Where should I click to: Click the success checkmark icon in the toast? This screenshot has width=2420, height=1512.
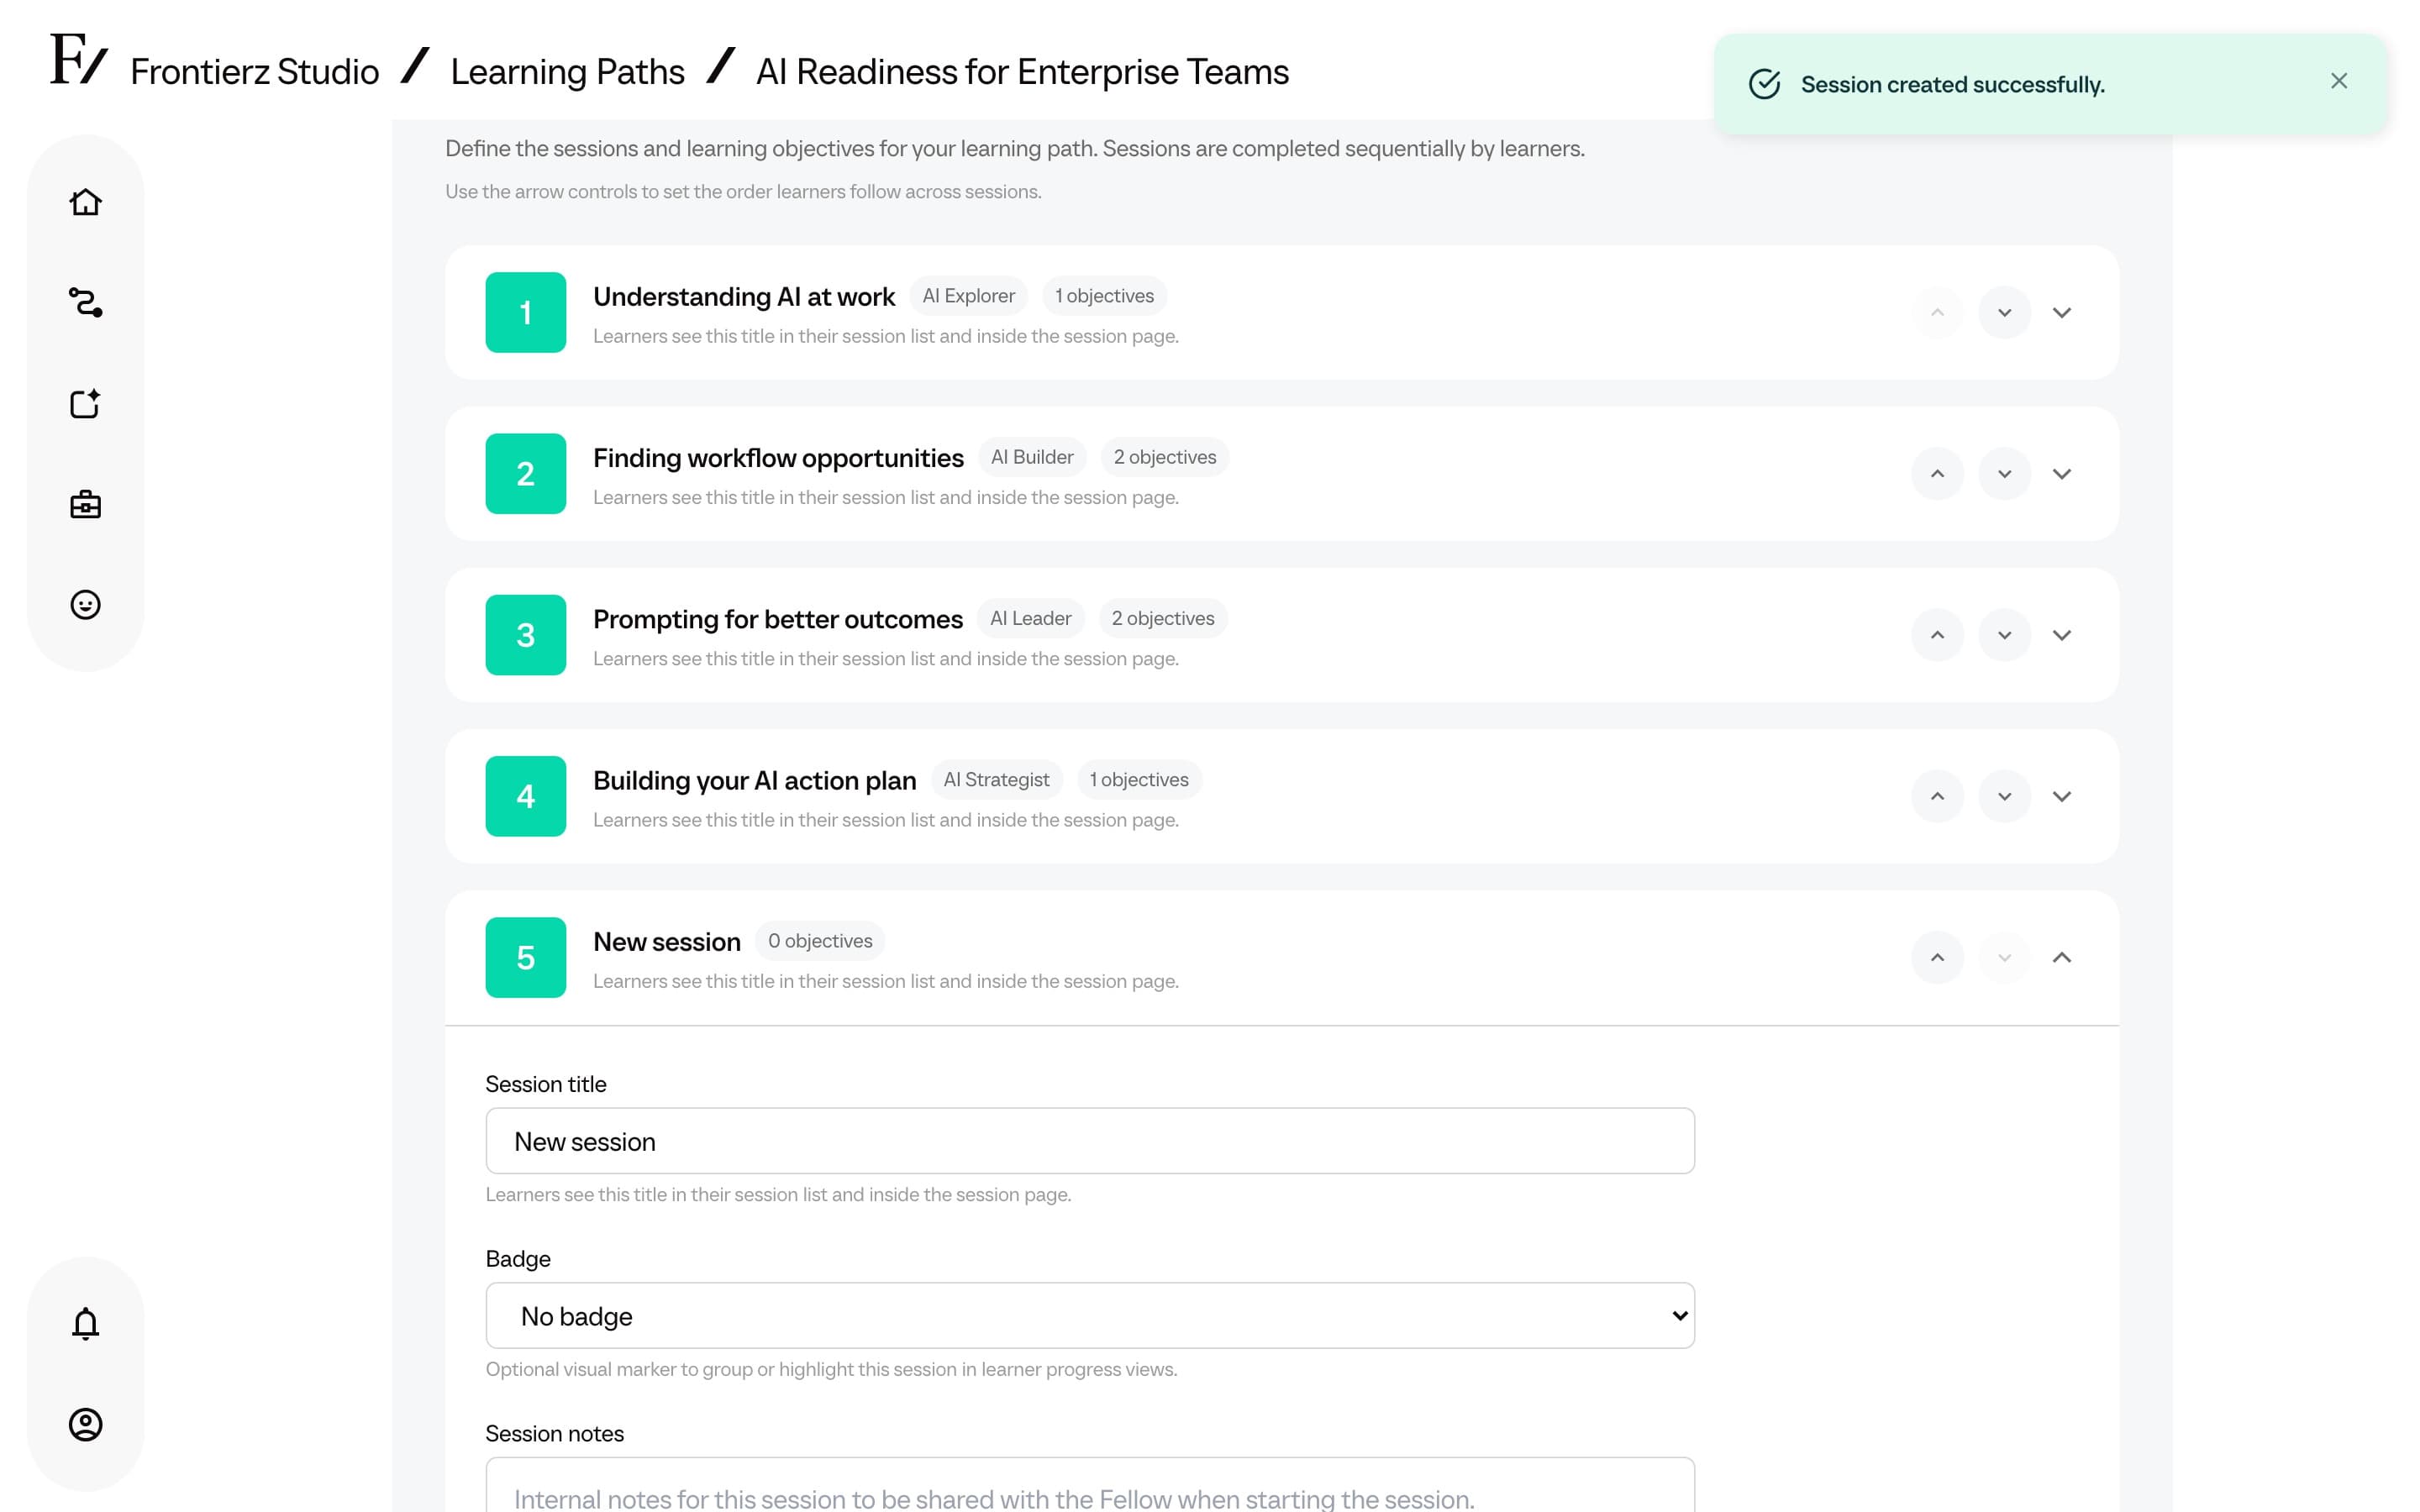[1764, 84]
